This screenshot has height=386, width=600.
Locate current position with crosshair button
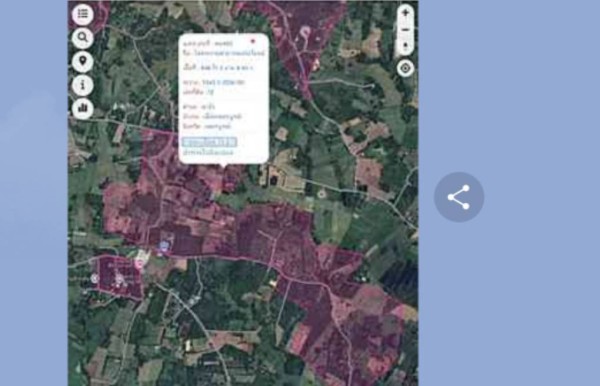[406, 68]
